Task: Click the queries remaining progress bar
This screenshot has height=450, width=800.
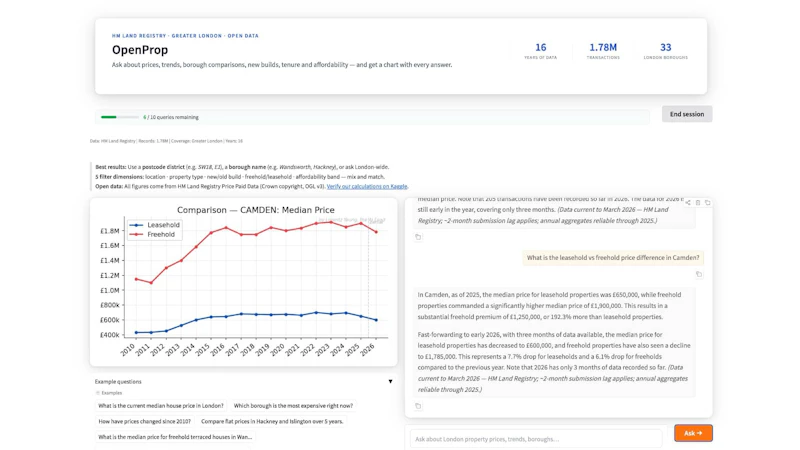Action: pos(119,117)
